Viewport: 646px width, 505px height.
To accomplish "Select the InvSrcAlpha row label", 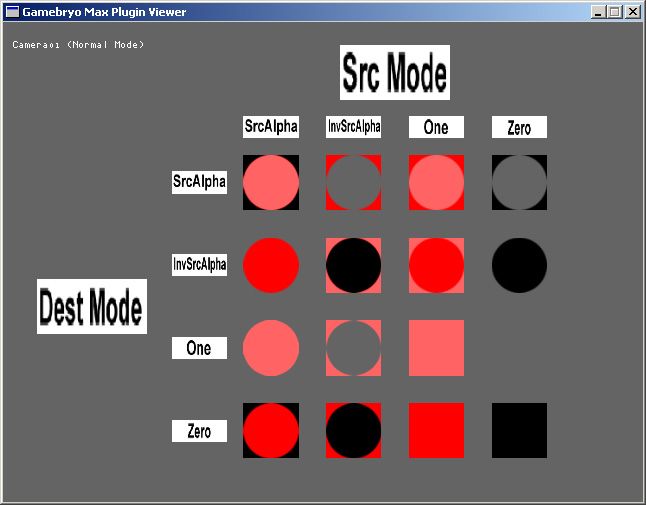I will point(199,265).
